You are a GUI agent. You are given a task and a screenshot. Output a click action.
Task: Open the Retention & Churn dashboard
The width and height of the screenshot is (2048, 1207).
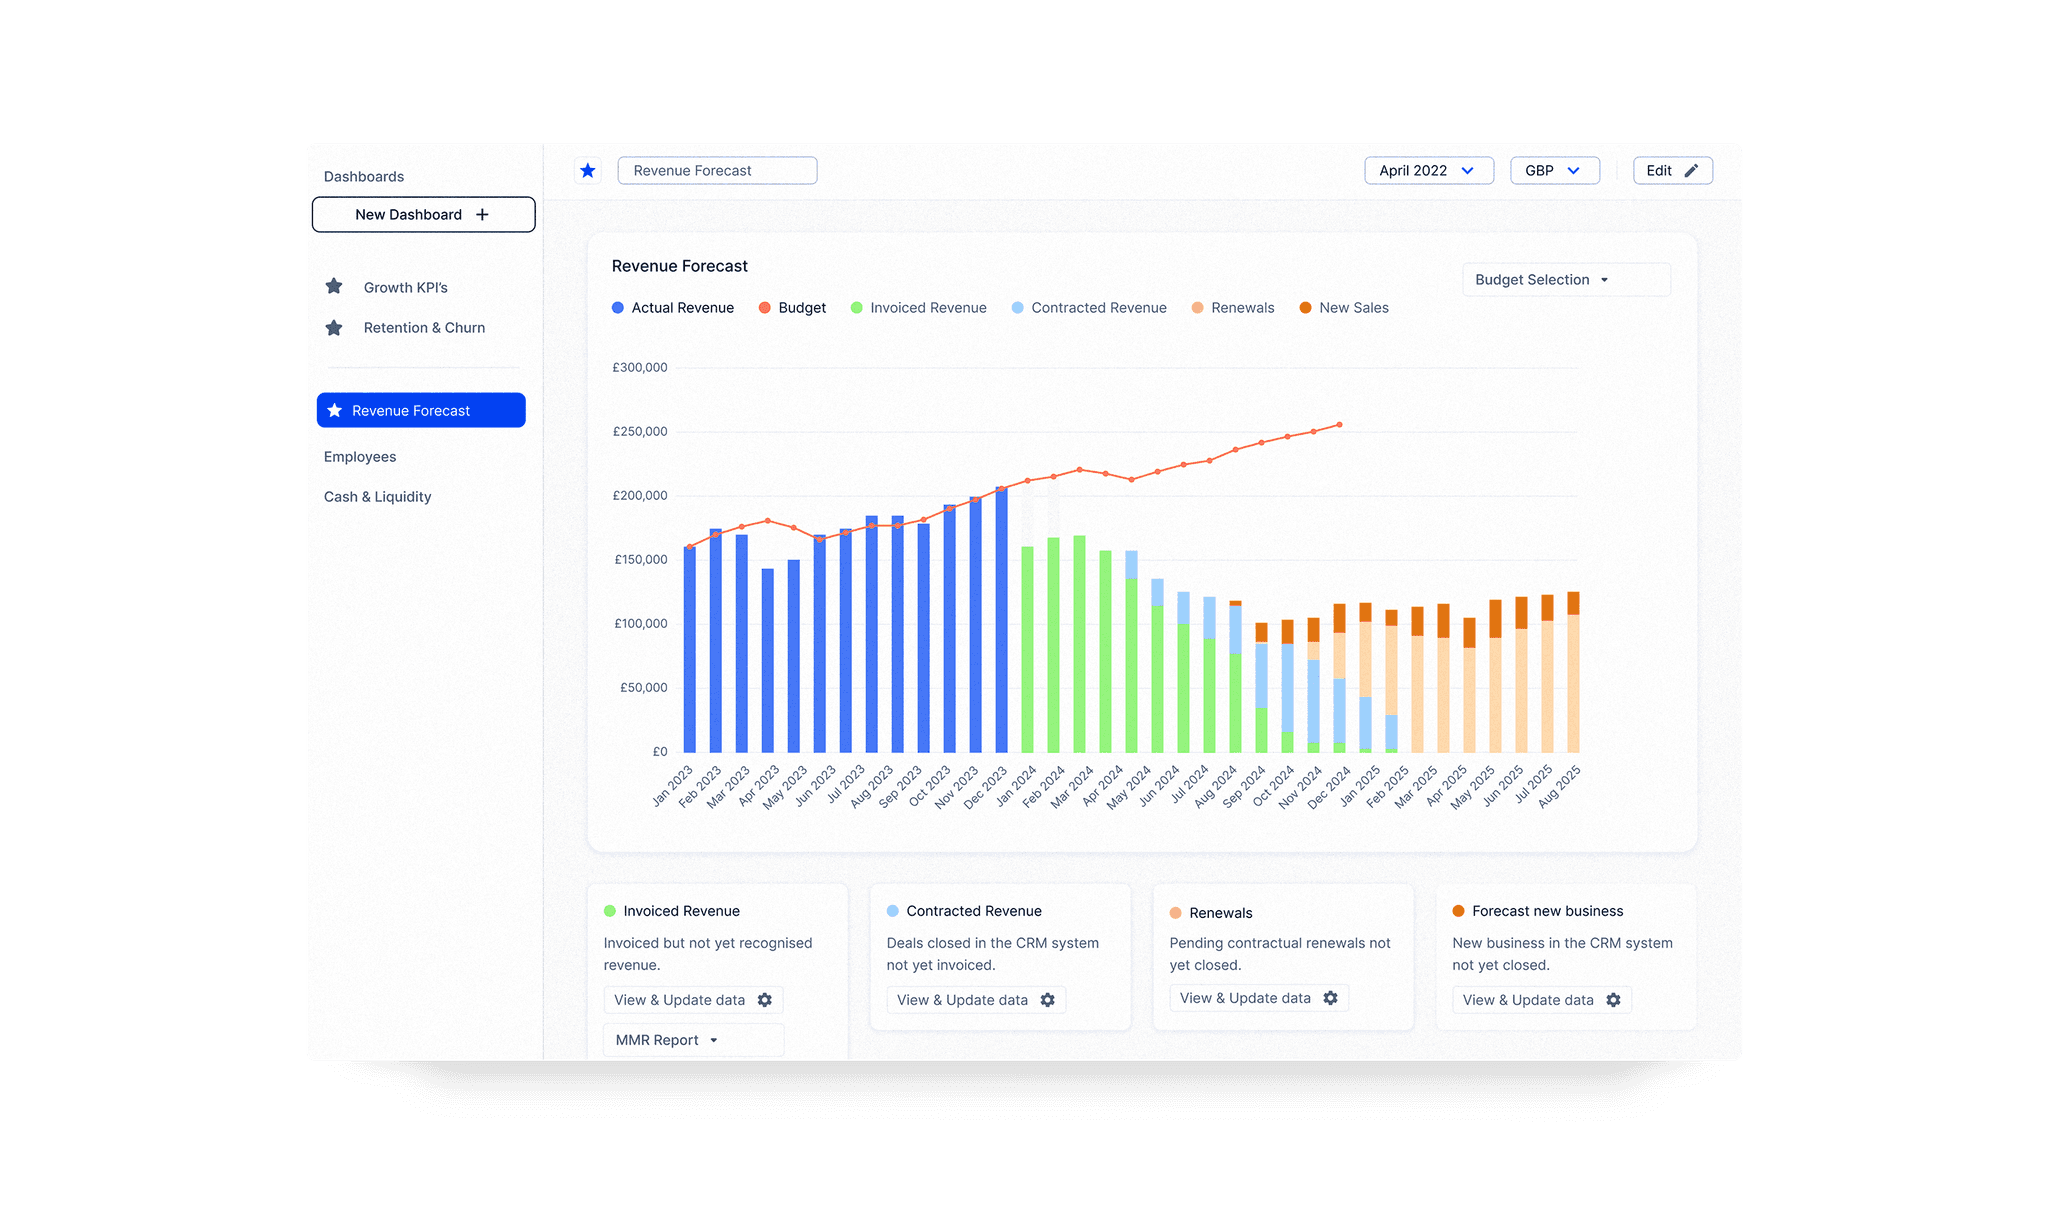point(424,328)
